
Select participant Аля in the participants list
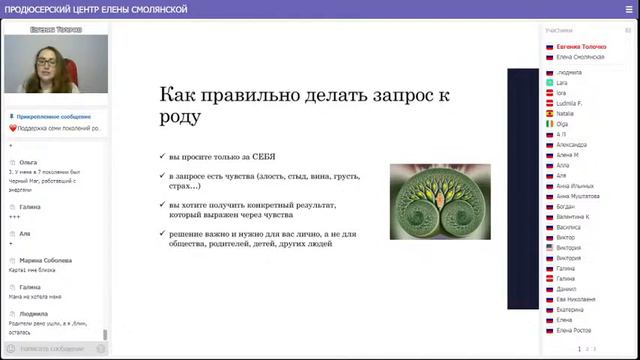(x=561, y=176)
